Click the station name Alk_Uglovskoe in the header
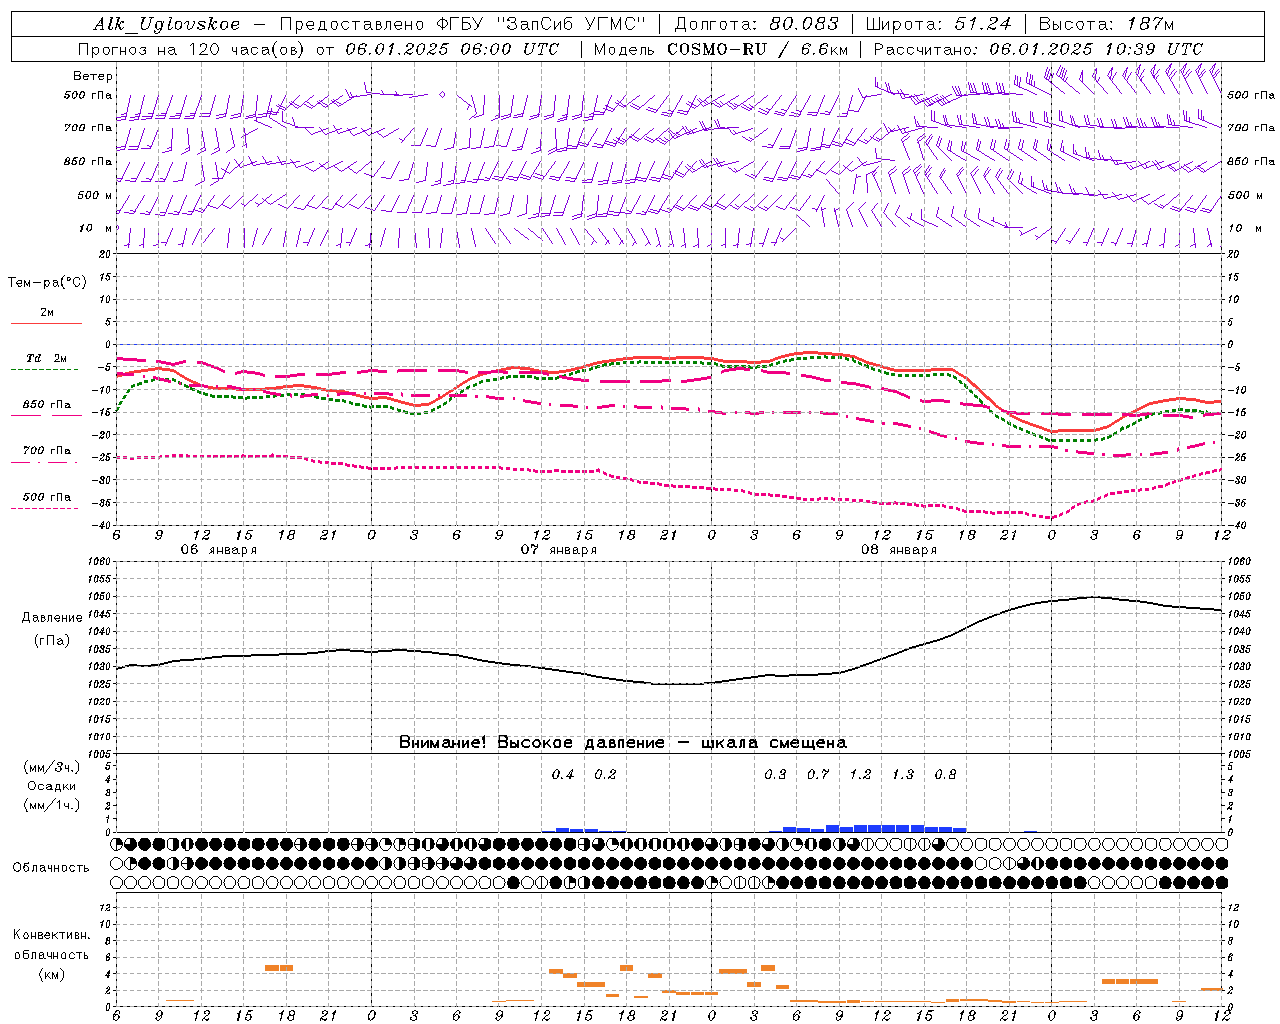The height and width of the screenshot is (1024, 1280). click(x=167, y=25)
